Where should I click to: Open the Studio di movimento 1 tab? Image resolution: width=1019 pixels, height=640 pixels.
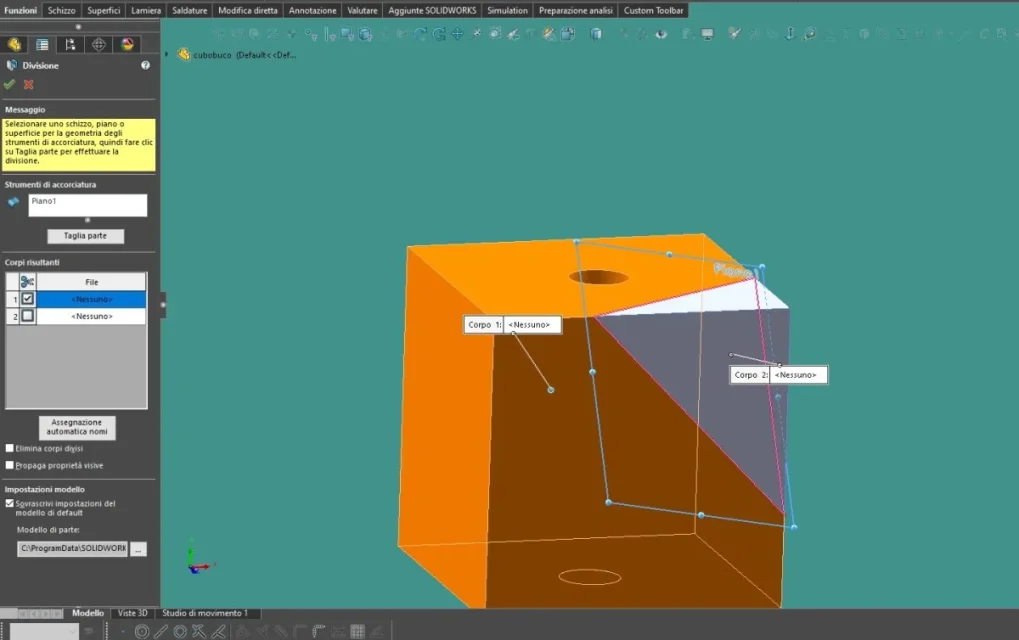coord(205,613)
